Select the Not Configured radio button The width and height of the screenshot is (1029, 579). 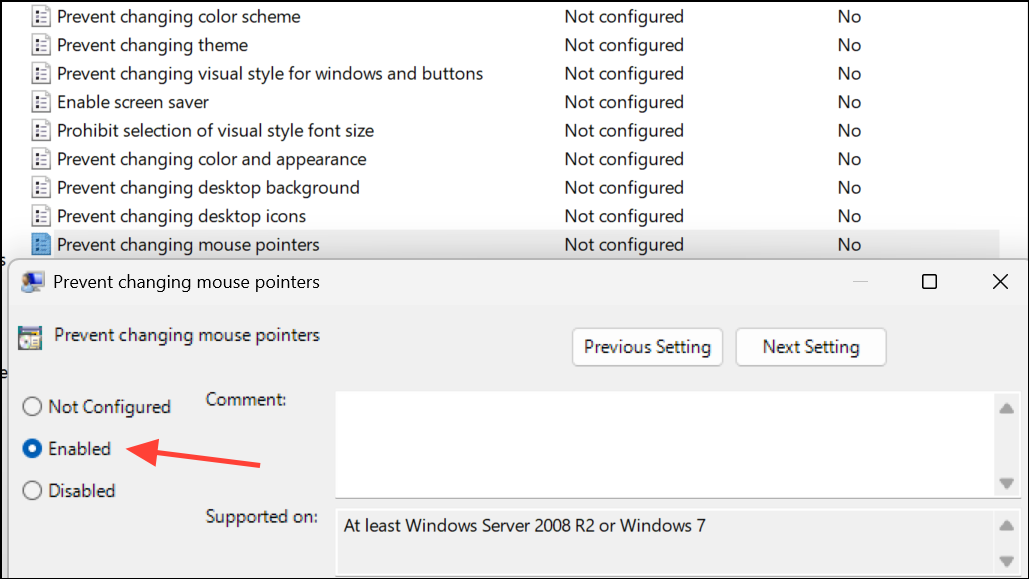[31, 407]
